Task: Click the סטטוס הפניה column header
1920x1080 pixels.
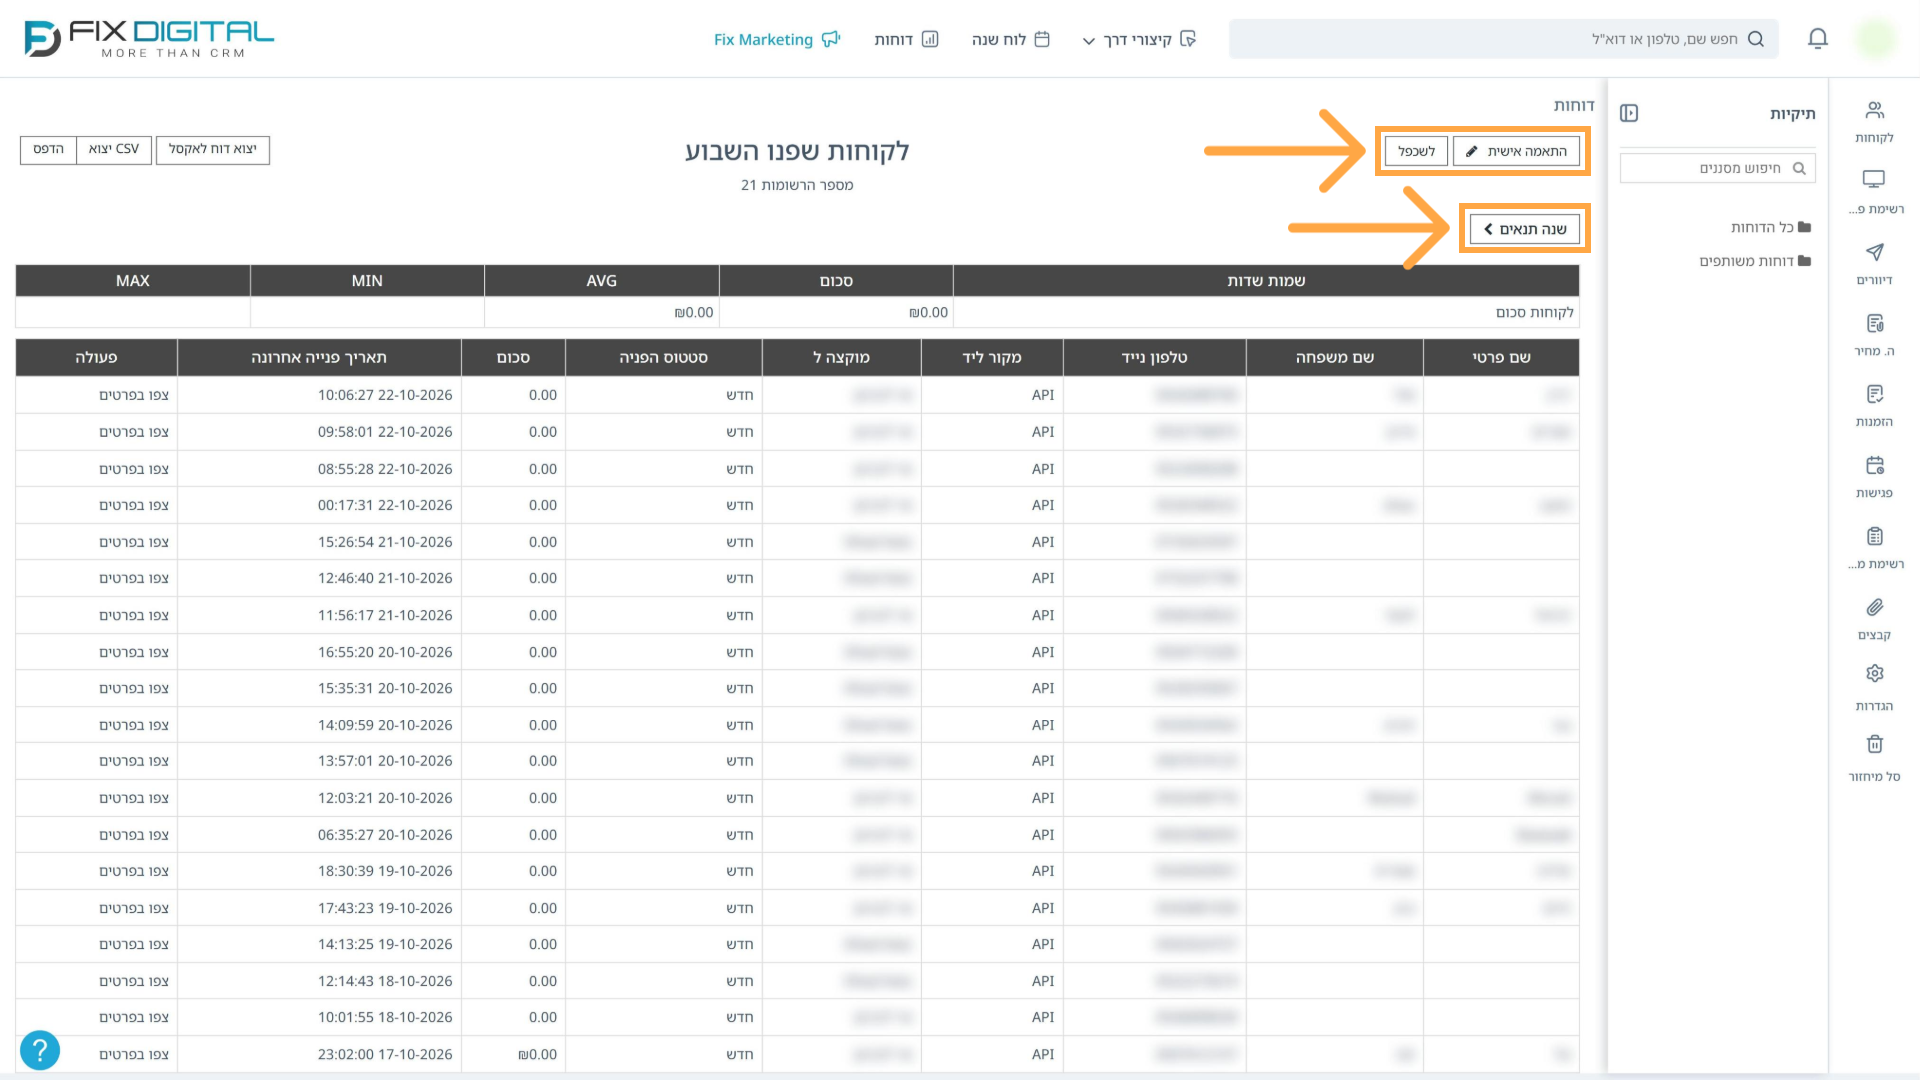Action: (x=663, y=357)
